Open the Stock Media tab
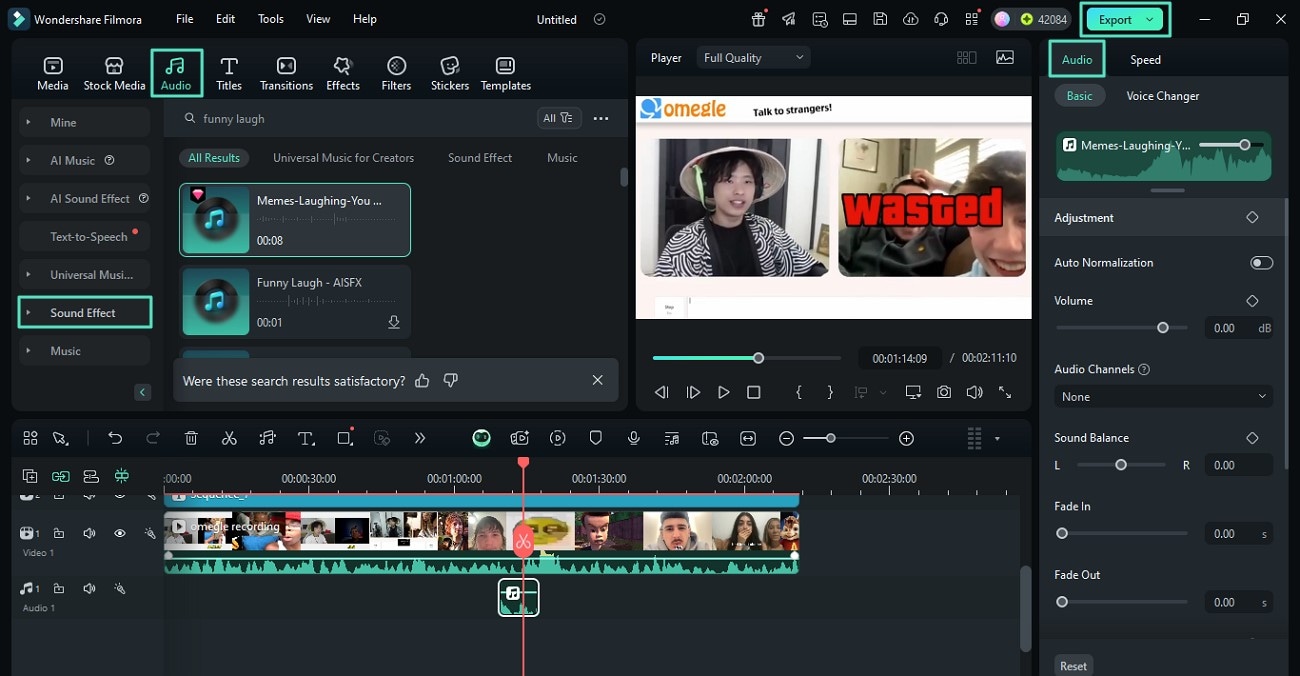This screenshot has width=1300, height=676. coord(114,74)
